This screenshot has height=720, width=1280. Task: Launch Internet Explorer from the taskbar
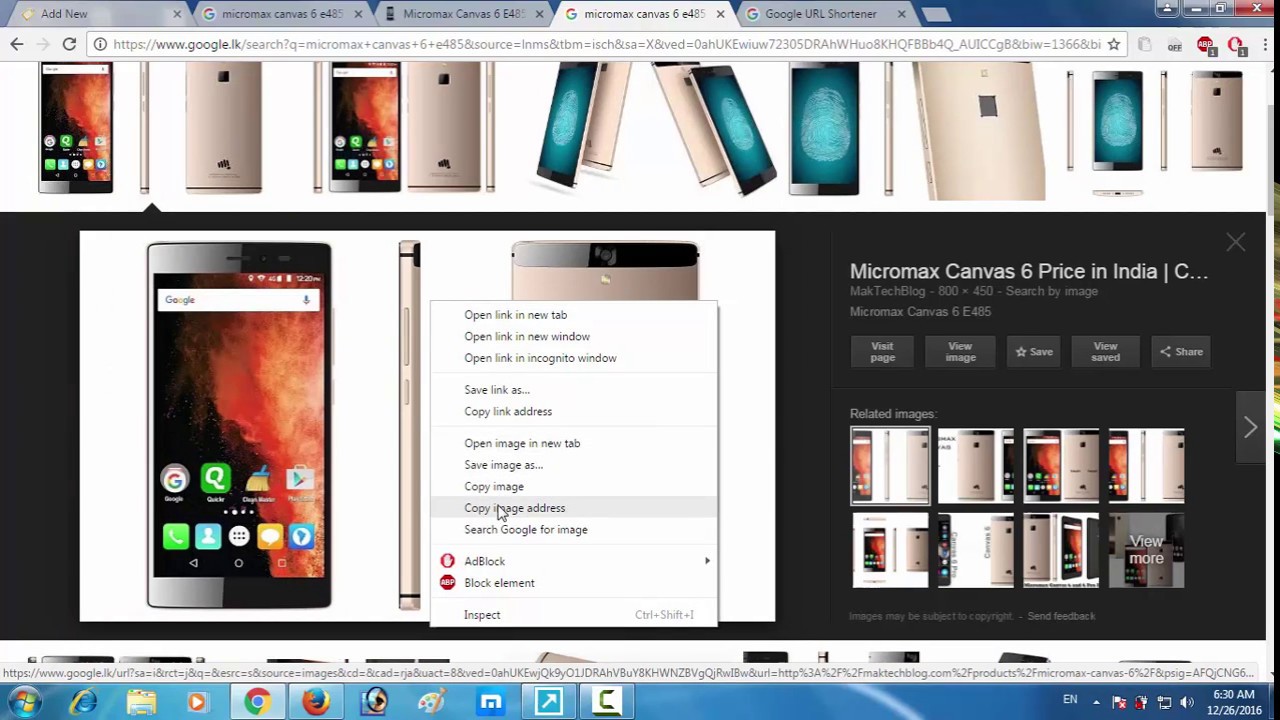[x=83, y=702]
